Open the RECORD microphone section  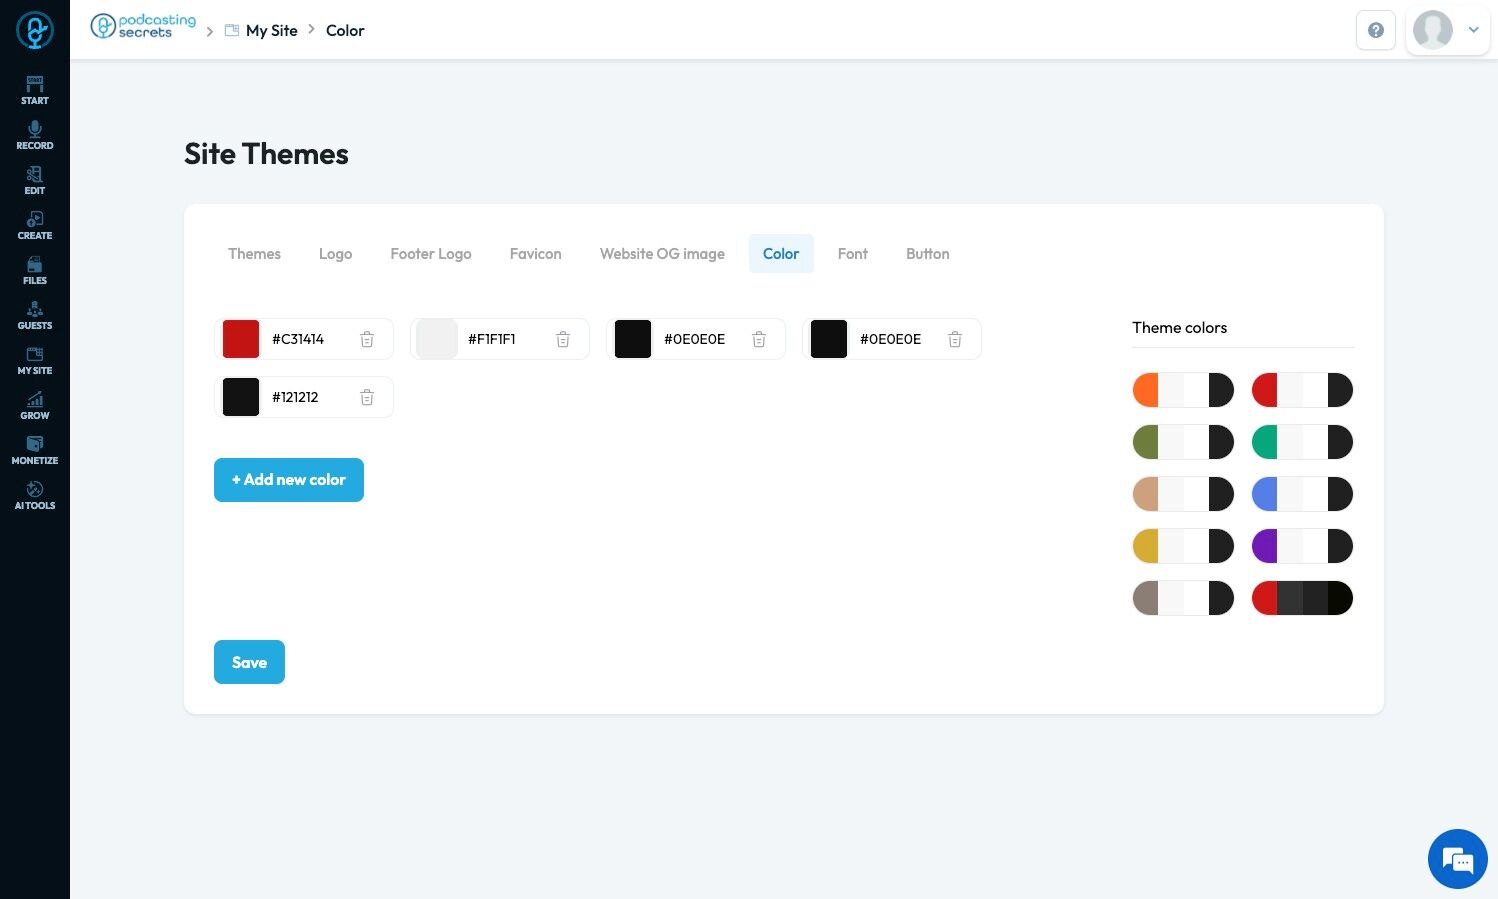pos(35,135)
